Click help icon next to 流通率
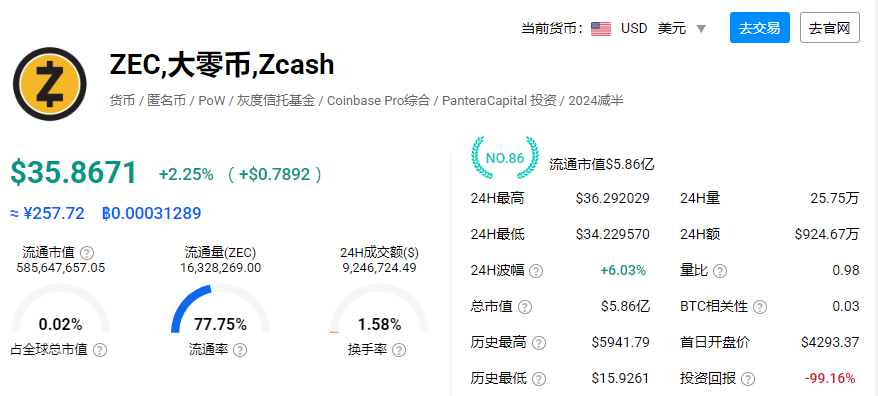Image resolution: width=878 pixels, height=396 pixels. coord(240,350)
